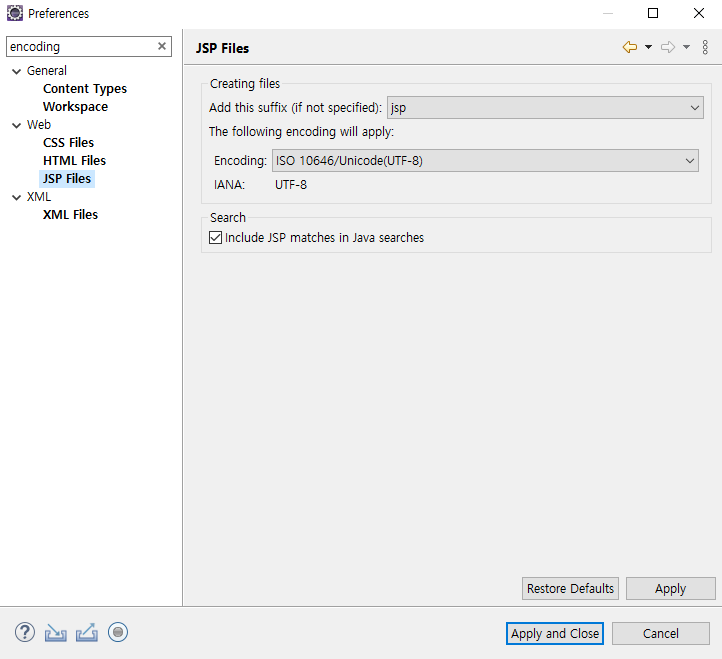Viewport: 722px width, 659px height.
Task: Open CSS Files preference page
Action: [69, 143]
